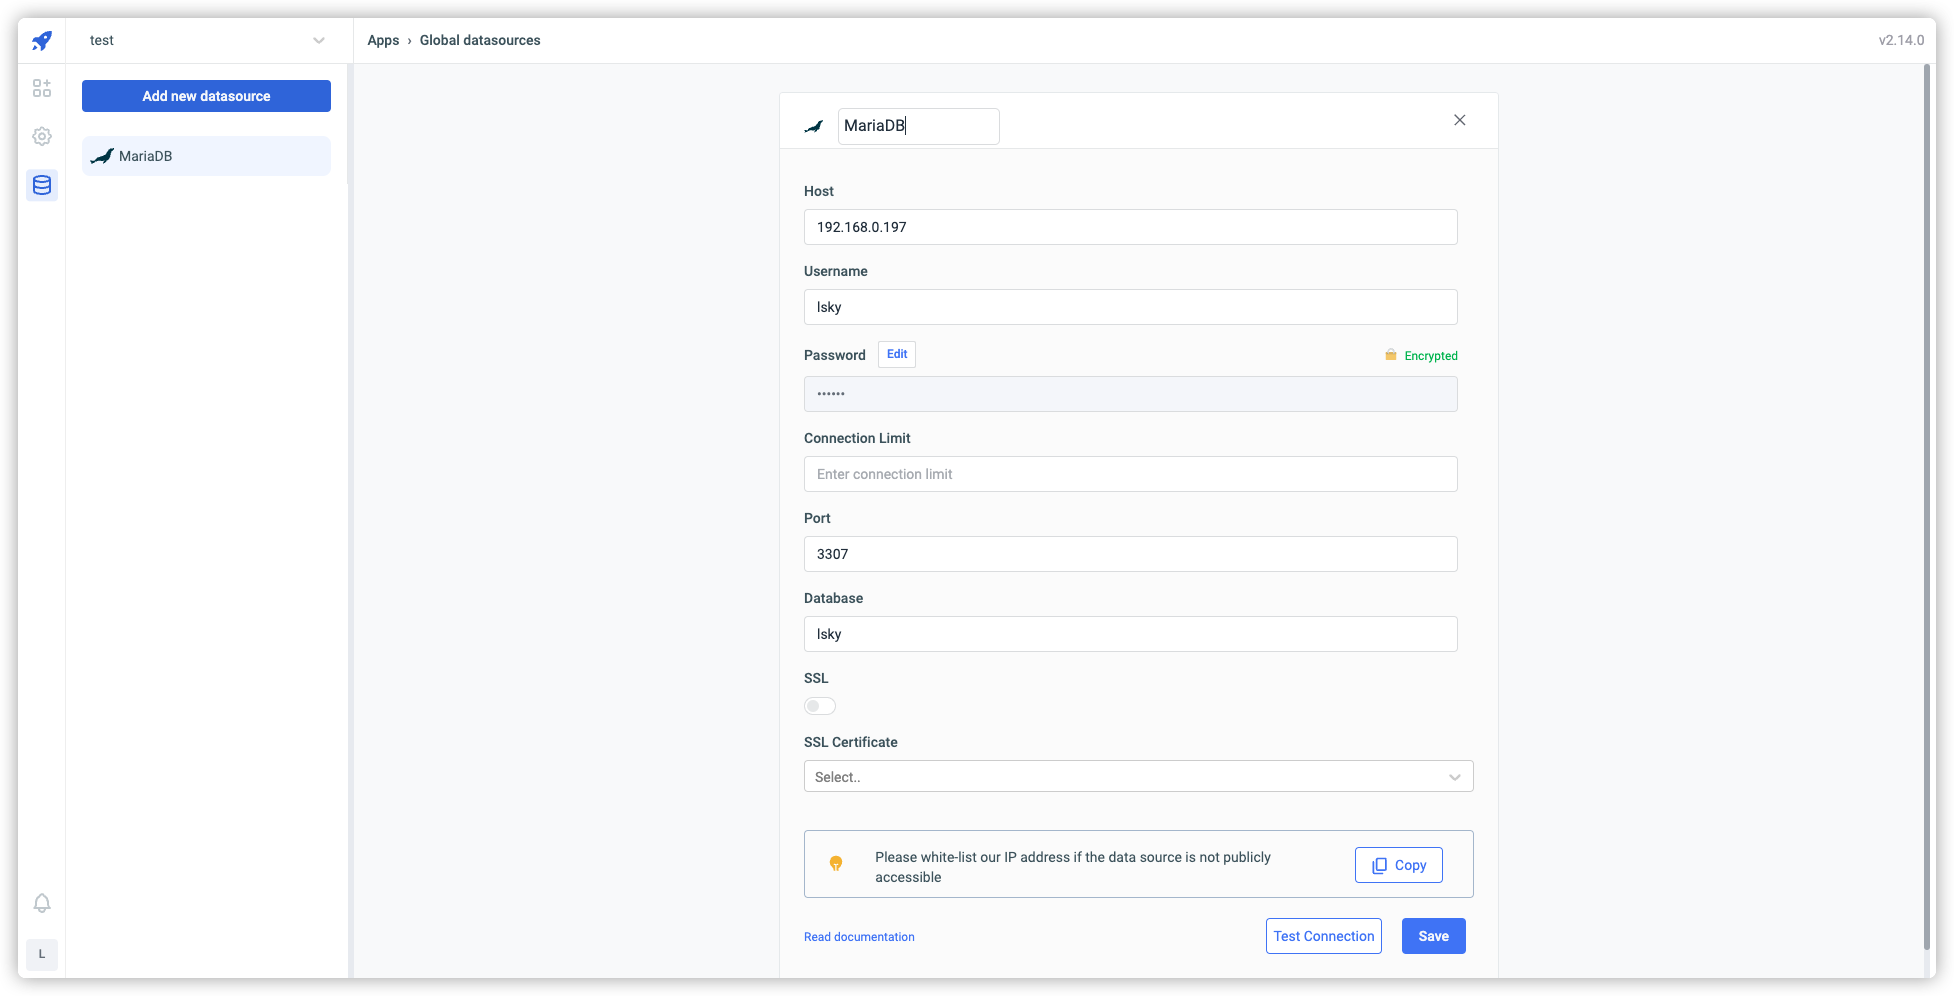
Task: Go to Apps breadcrumb
Action: (383, 40)
